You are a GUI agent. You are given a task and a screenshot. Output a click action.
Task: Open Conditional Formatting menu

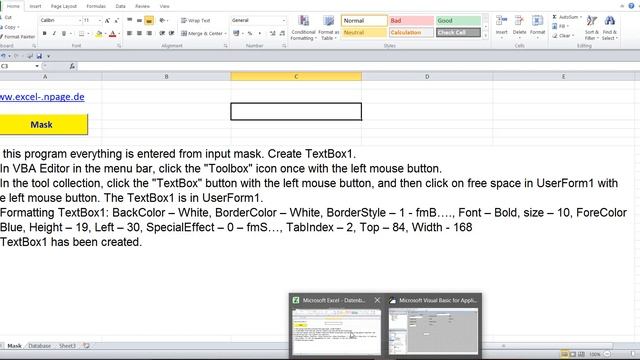tap(303, 28)
